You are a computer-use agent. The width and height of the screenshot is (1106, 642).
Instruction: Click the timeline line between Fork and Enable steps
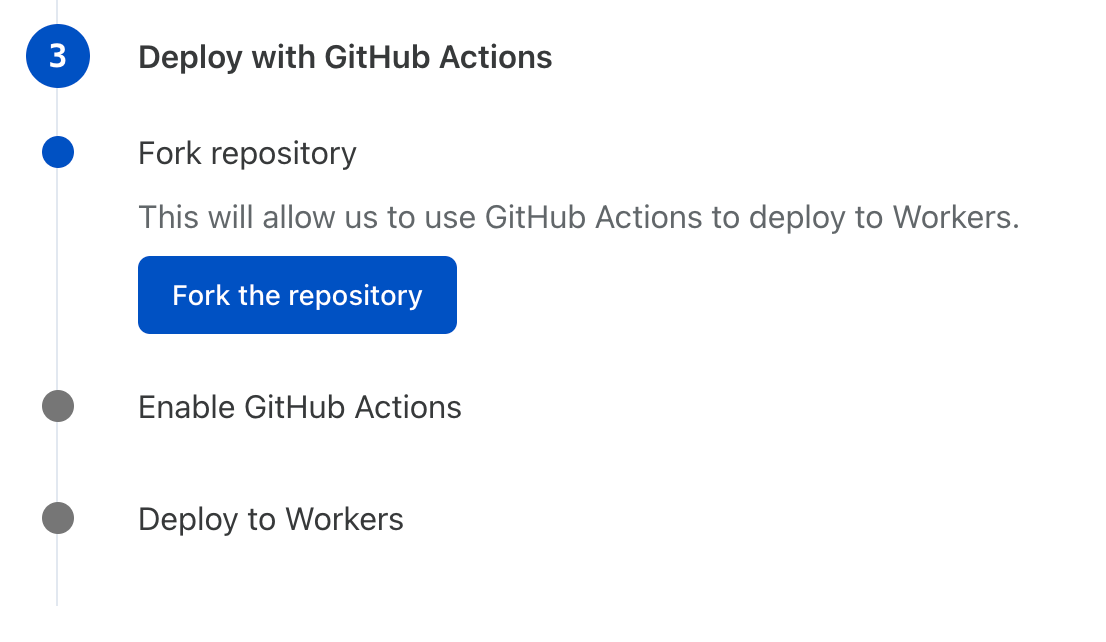(x=57, y=279)
